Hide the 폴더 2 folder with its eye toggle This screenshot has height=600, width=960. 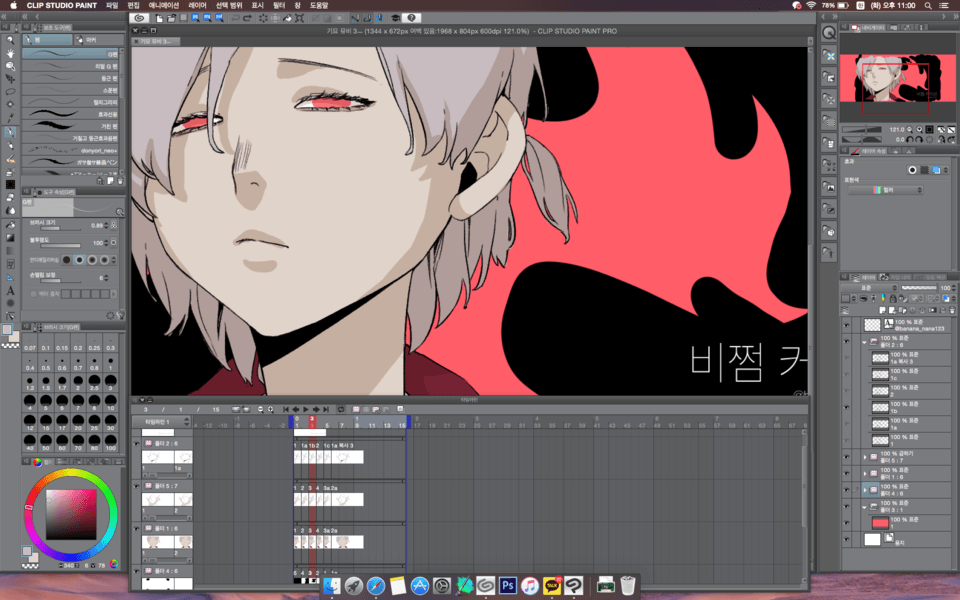pos(846,341)
